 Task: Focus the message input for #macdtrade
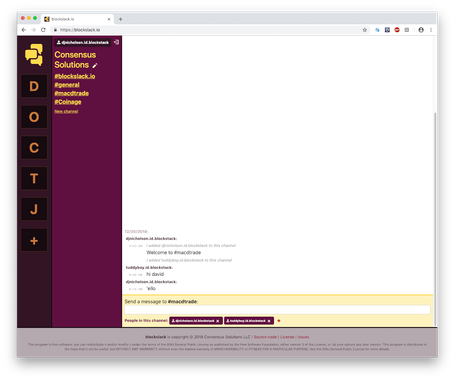point(277,310)
